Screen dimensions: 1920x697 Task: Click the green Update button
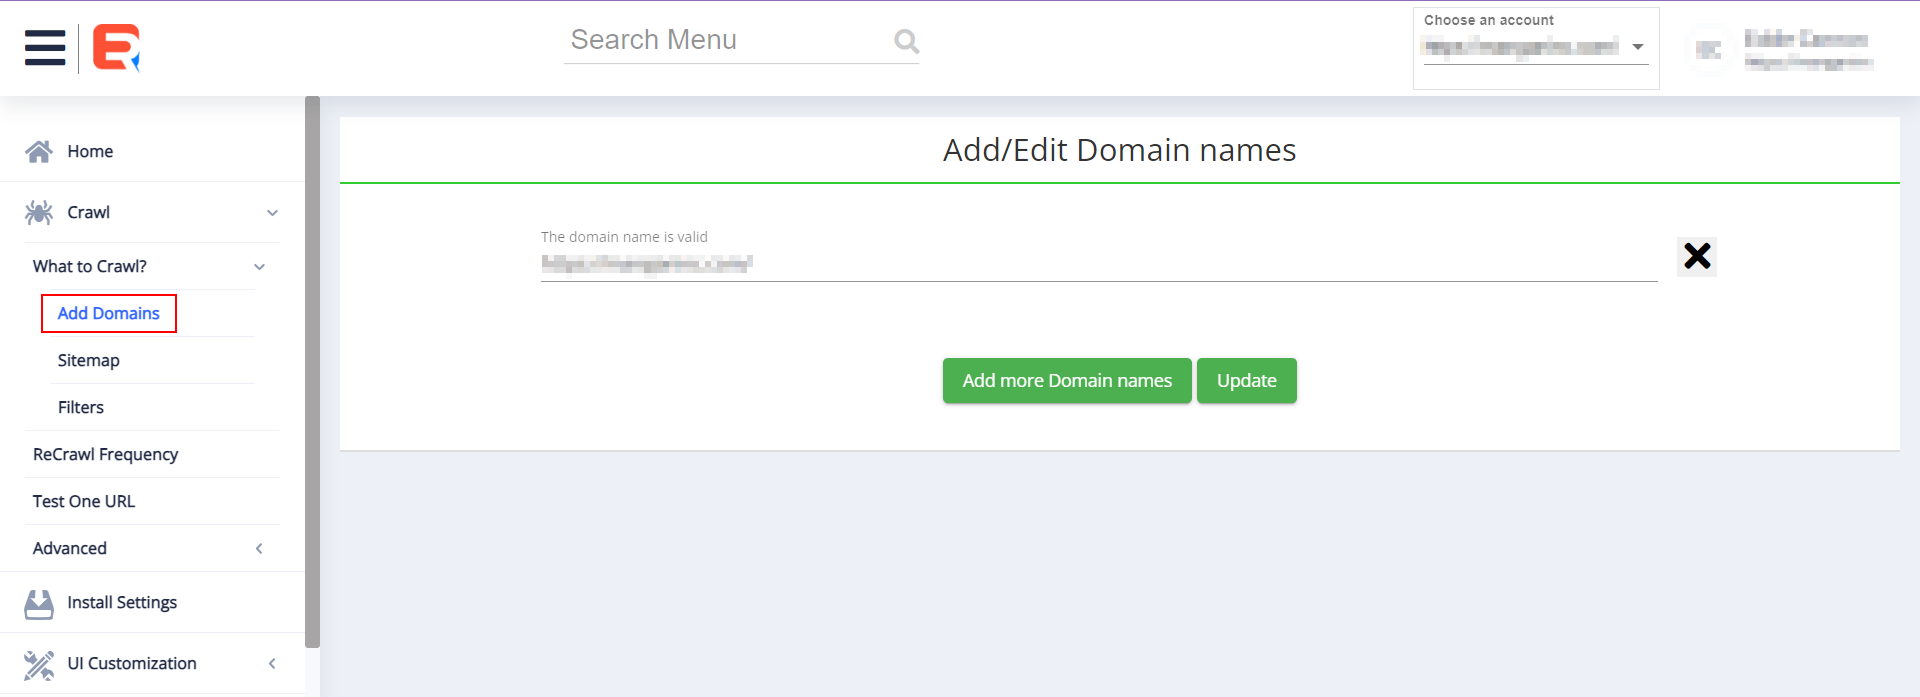[x=1246, y=381]
